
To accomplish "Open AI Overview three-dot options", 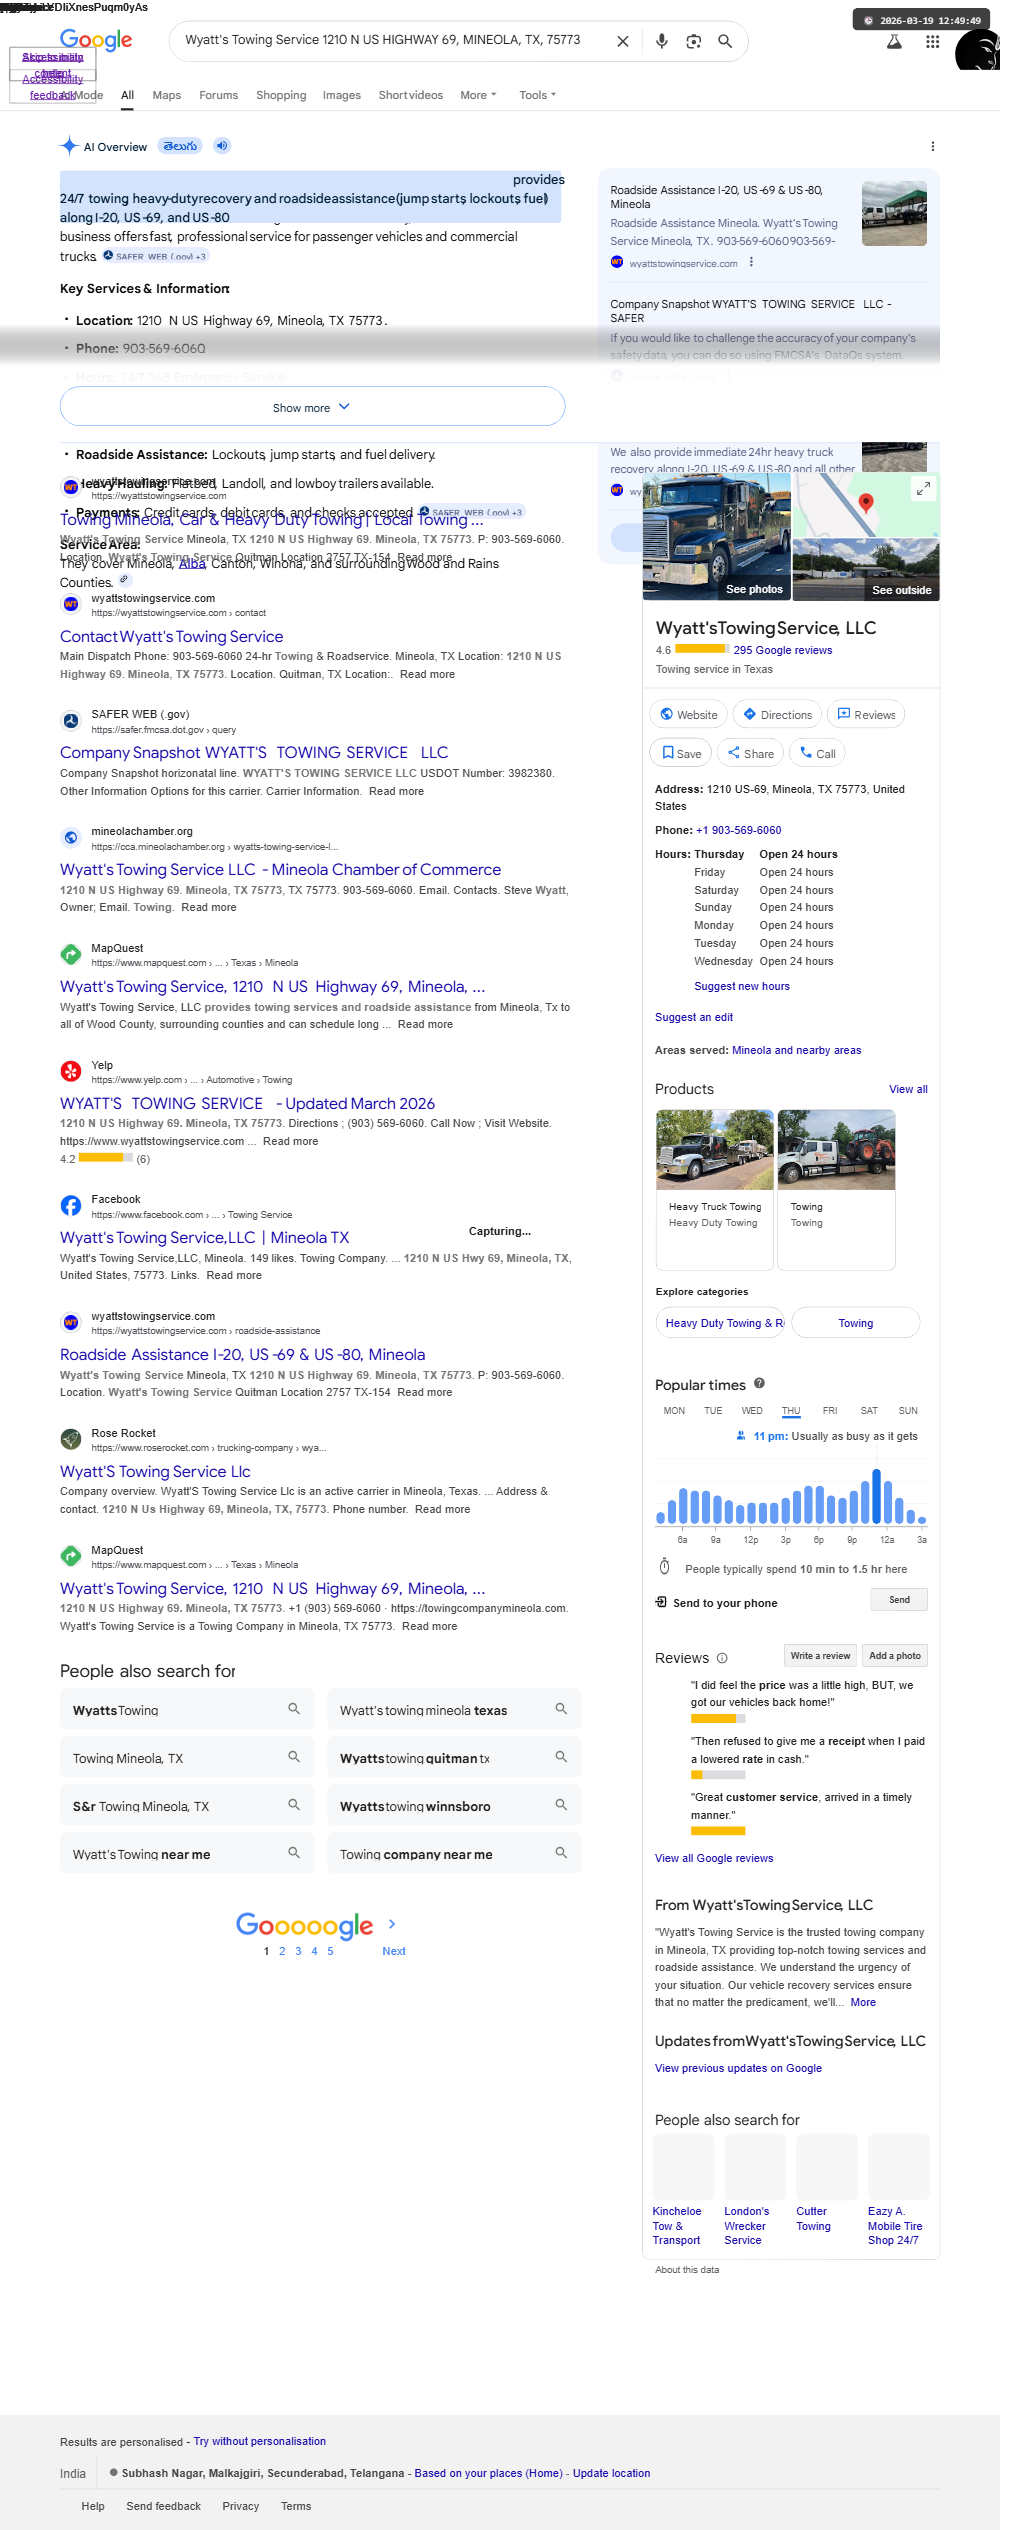I will pos(933,146).
